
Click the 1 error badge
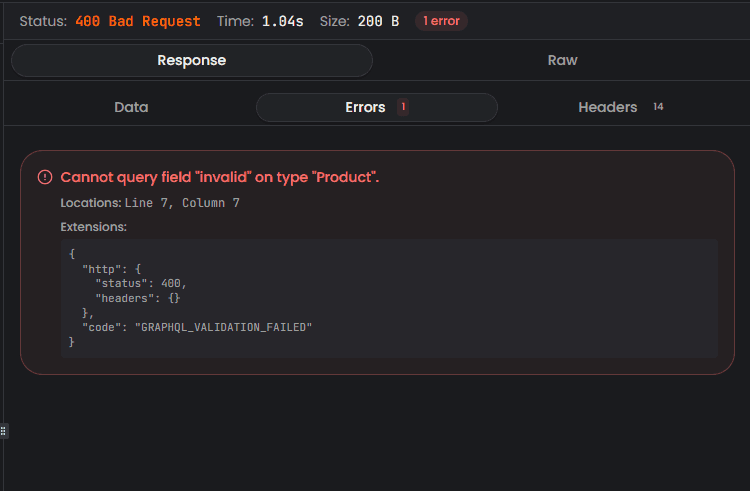click(441, 21)
